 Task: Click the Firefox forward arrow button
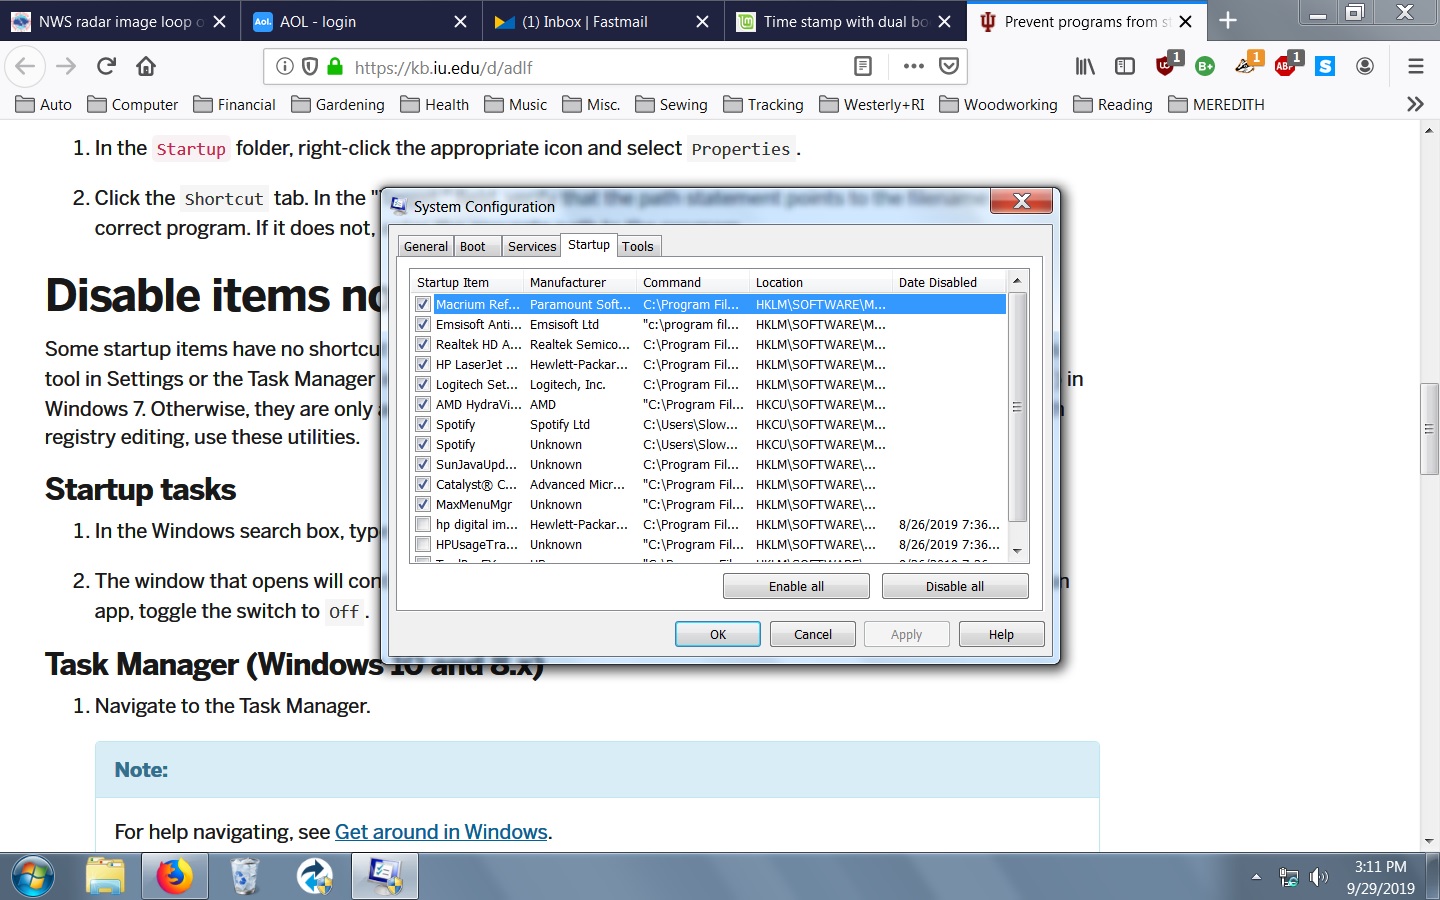click(66, 67)
